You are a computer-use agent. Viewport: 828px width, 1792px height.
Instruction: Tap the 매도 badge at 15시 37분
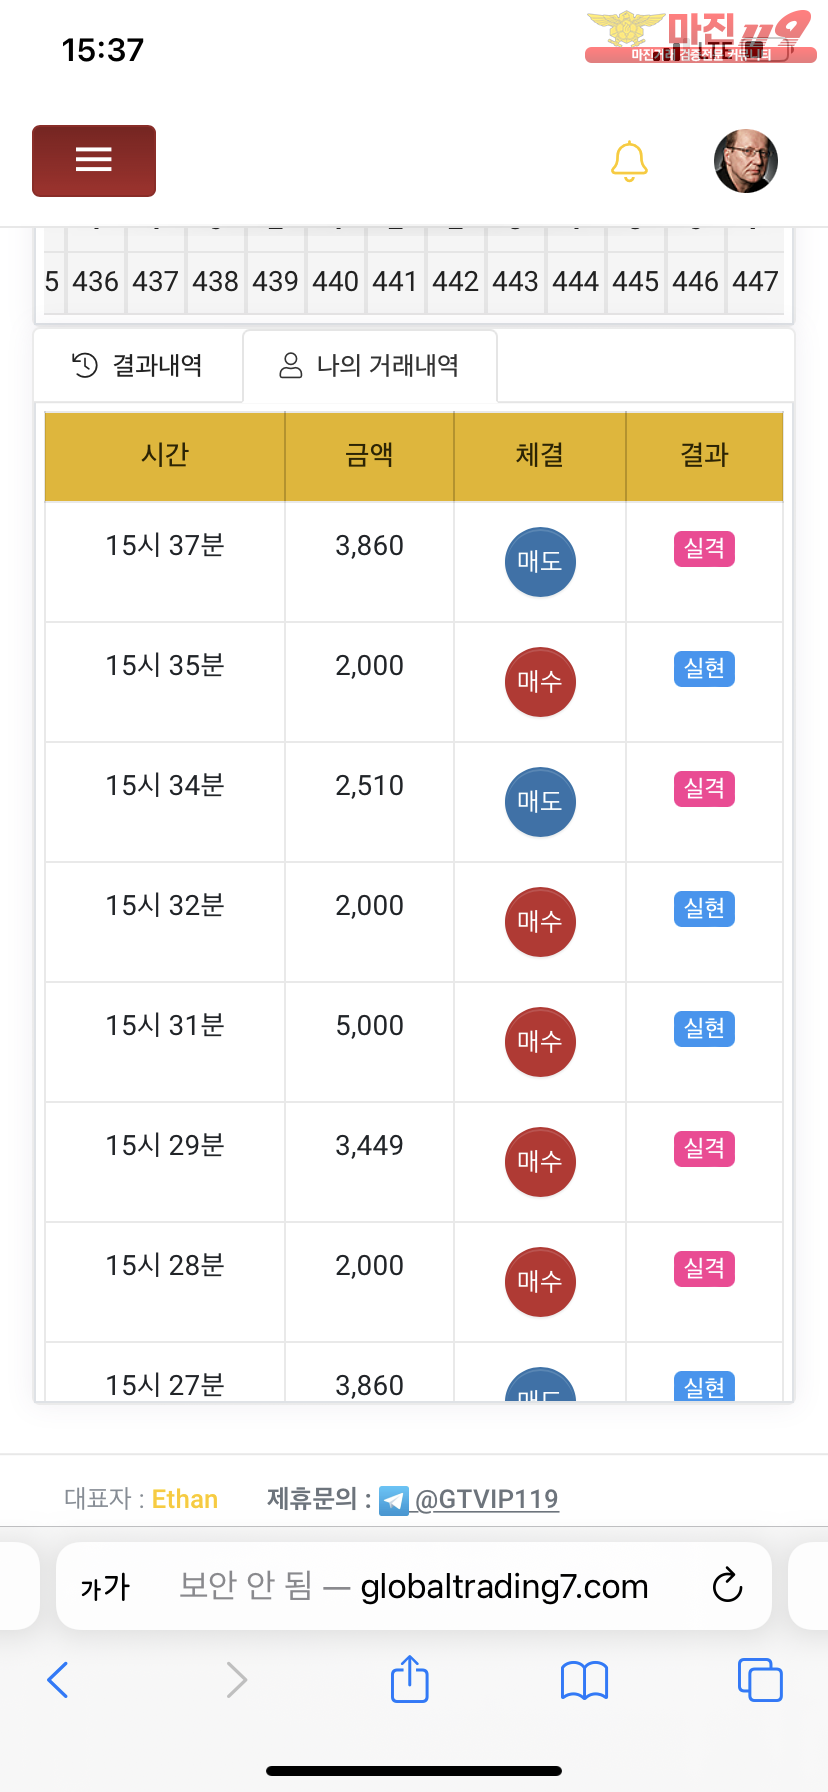pyautogui.click(x=540, y=562)
